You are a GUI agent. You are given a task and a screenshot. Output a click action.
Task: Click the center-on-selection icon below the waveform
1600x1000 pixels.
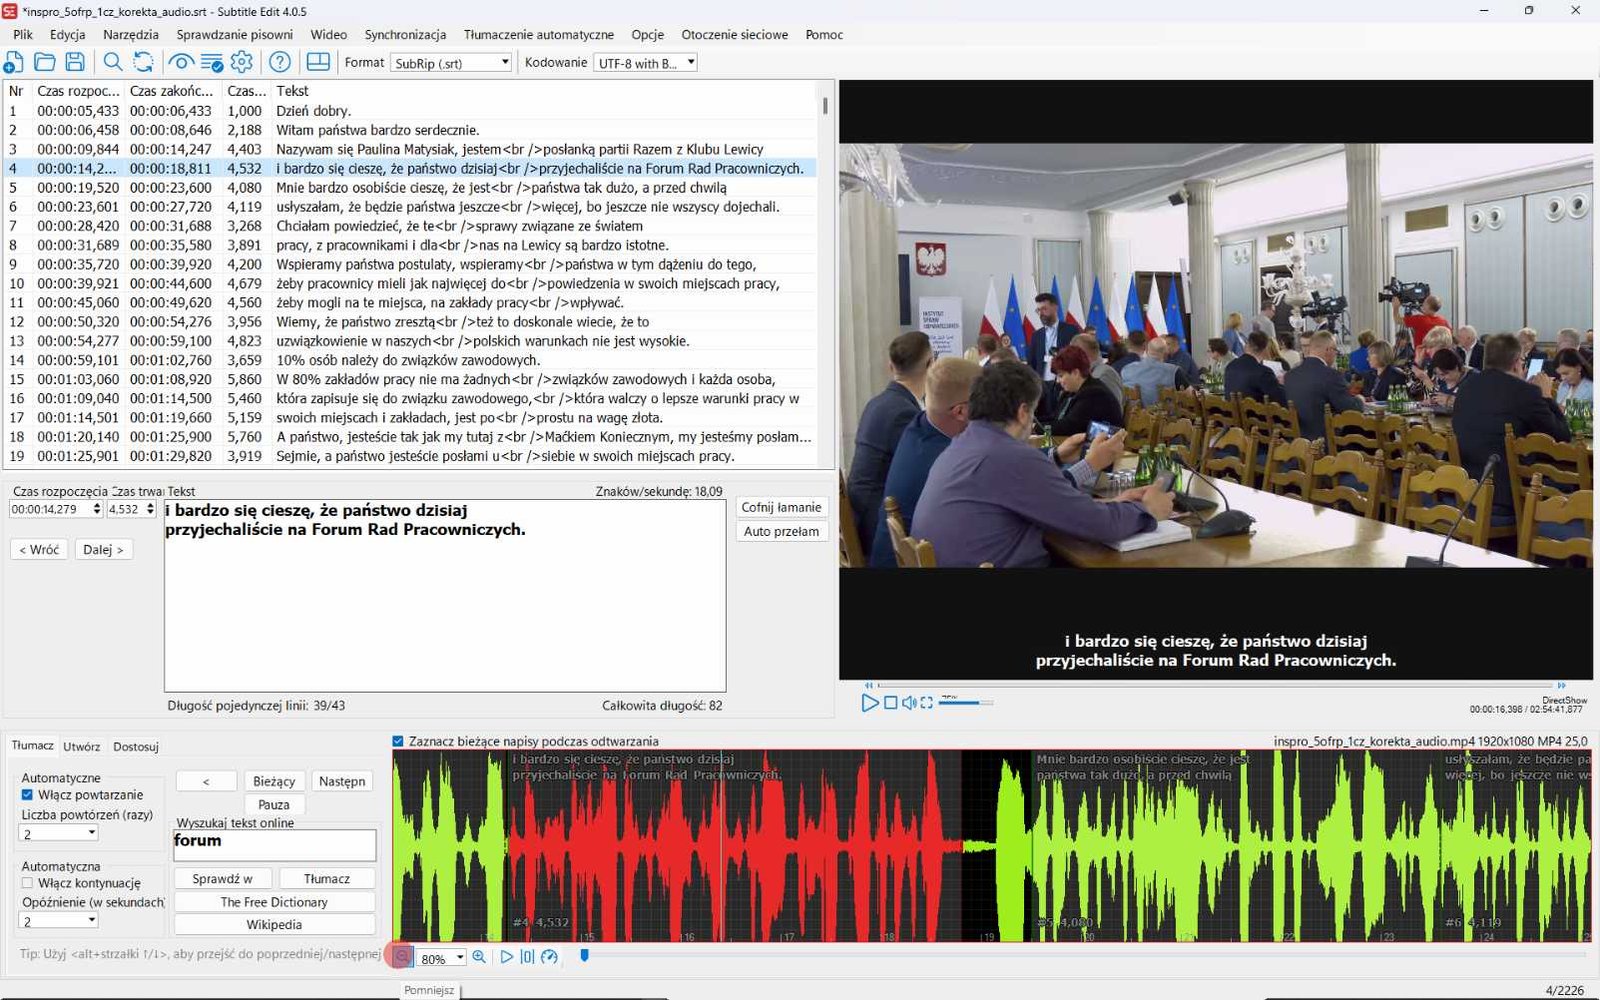pos(527,957)
